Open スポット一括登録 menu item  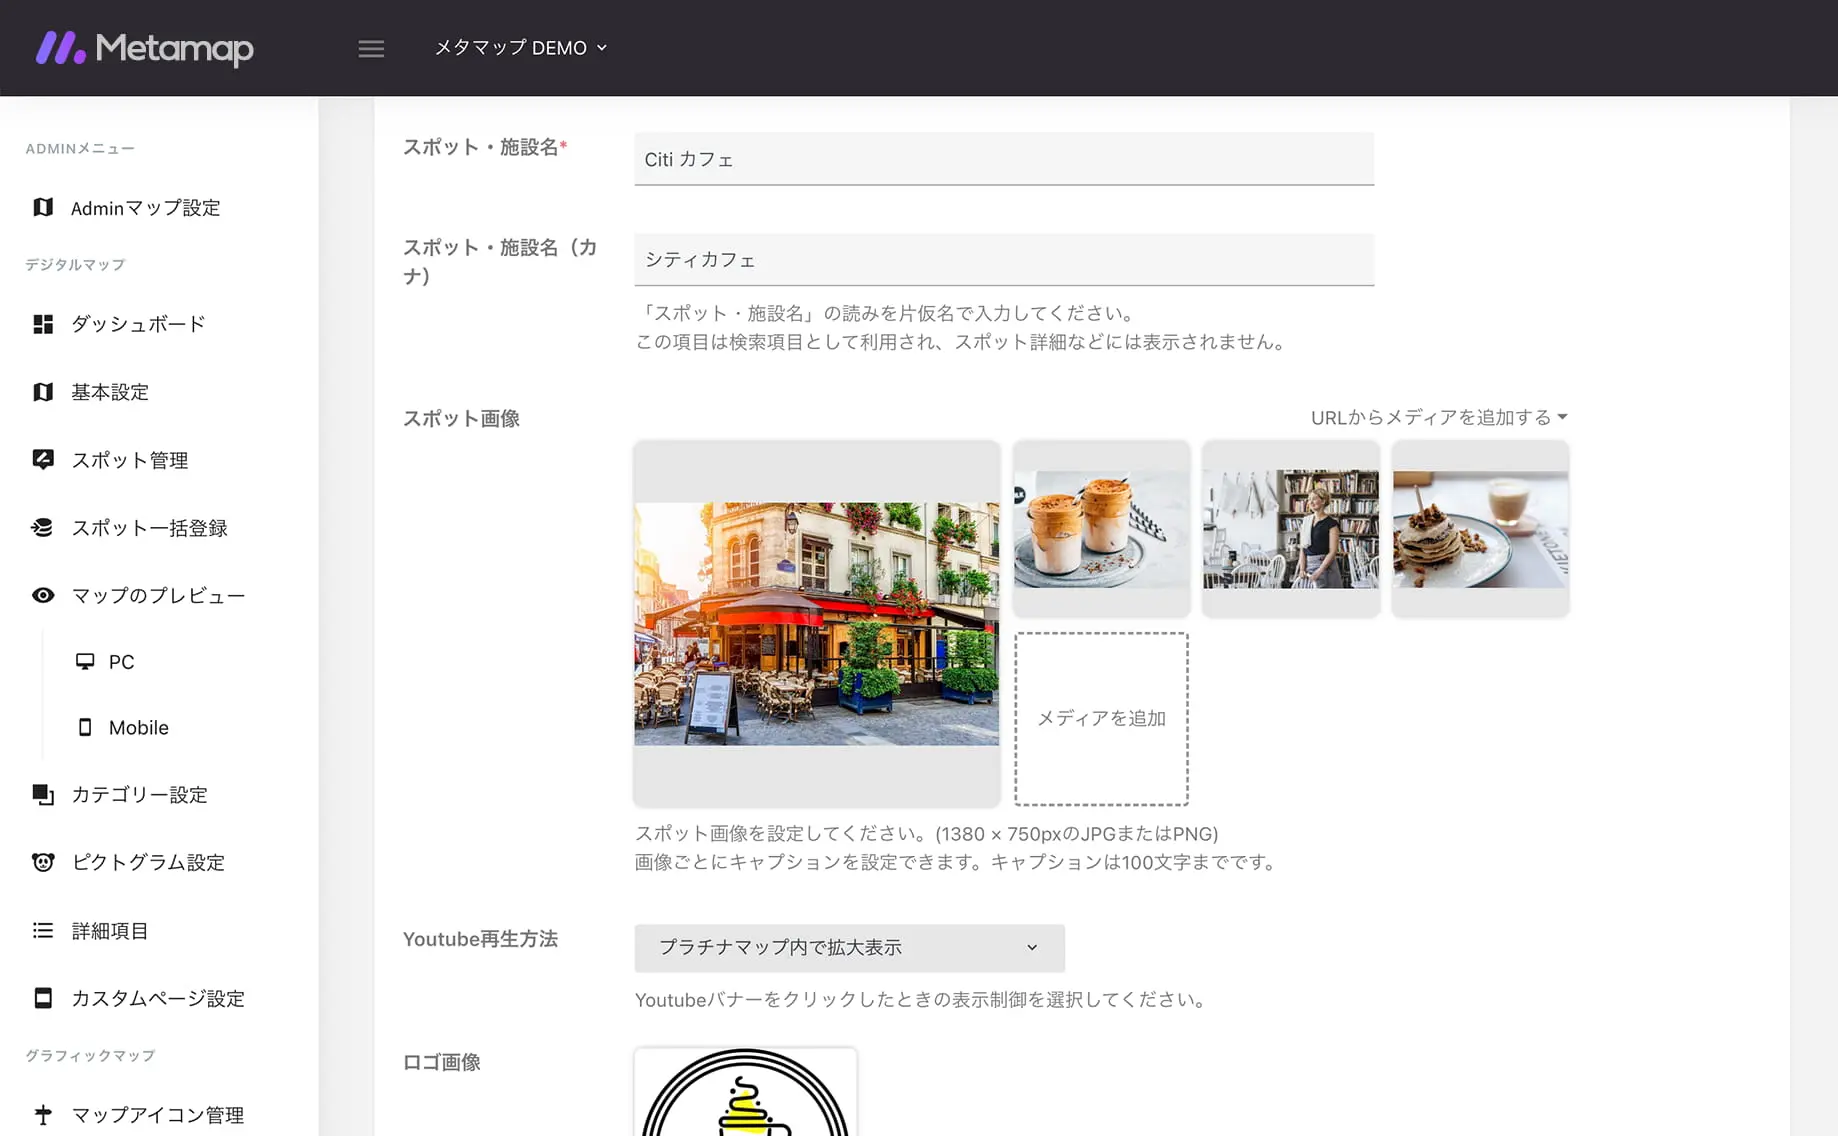pos(150,528)
